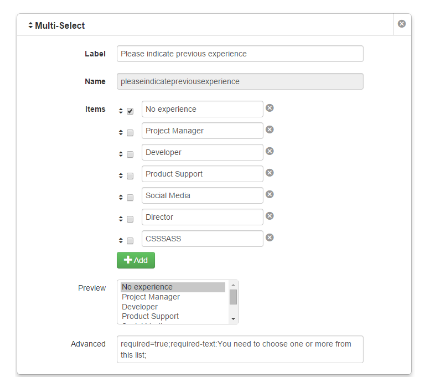426x381 pixels.
Task: Remove the CSSSASS item
Action: pyautogui.click(x=270, y=238)
